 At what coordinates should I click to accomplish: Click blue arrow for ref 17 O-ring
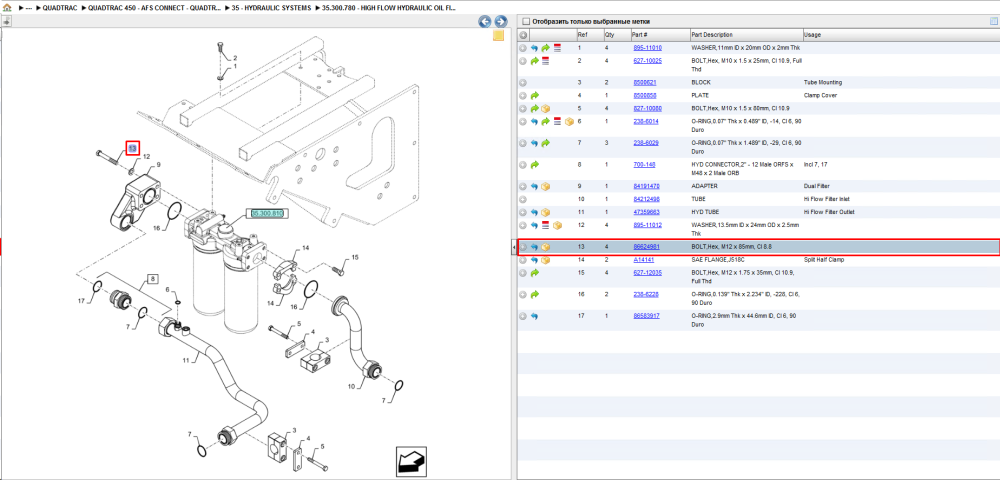tap(534, 316)
